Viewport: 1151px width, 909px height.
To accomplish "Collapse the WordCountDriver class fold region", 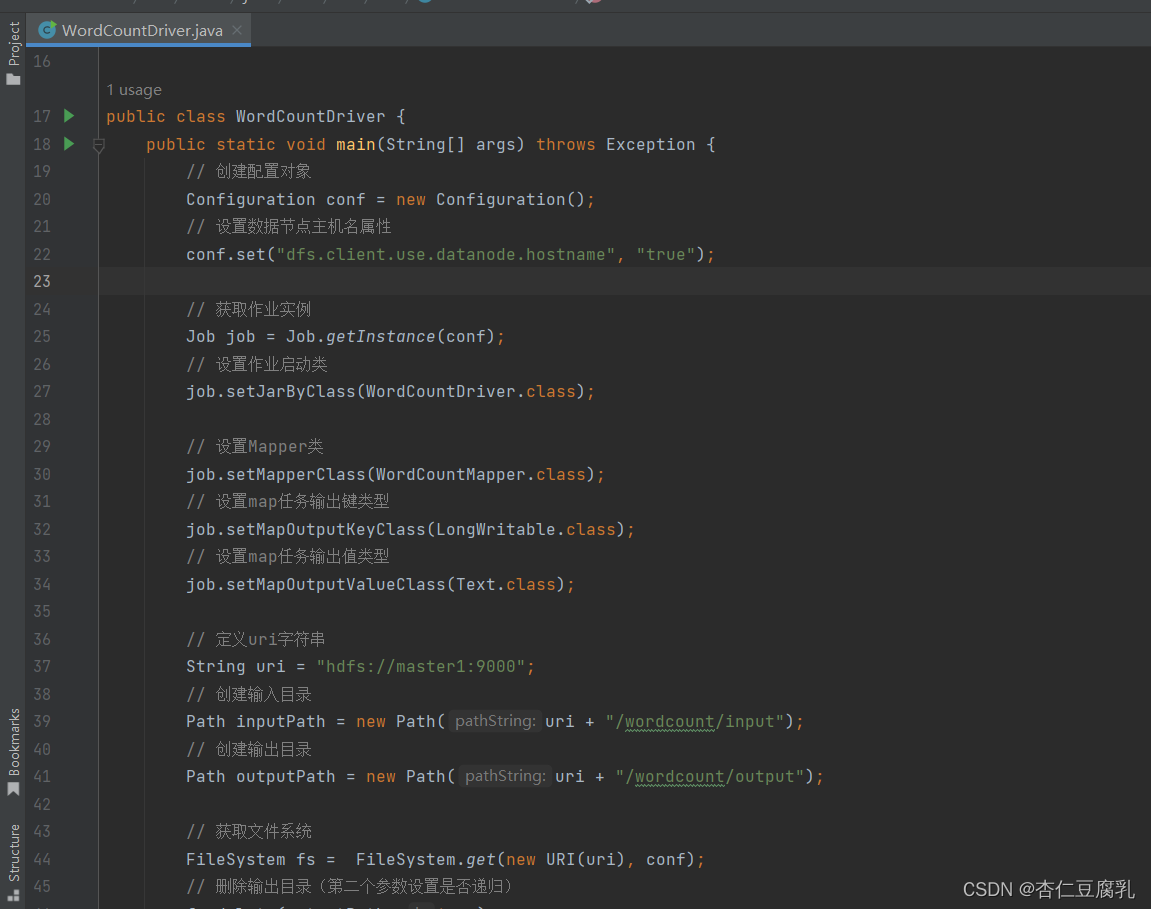I will [x=98, y=116].
